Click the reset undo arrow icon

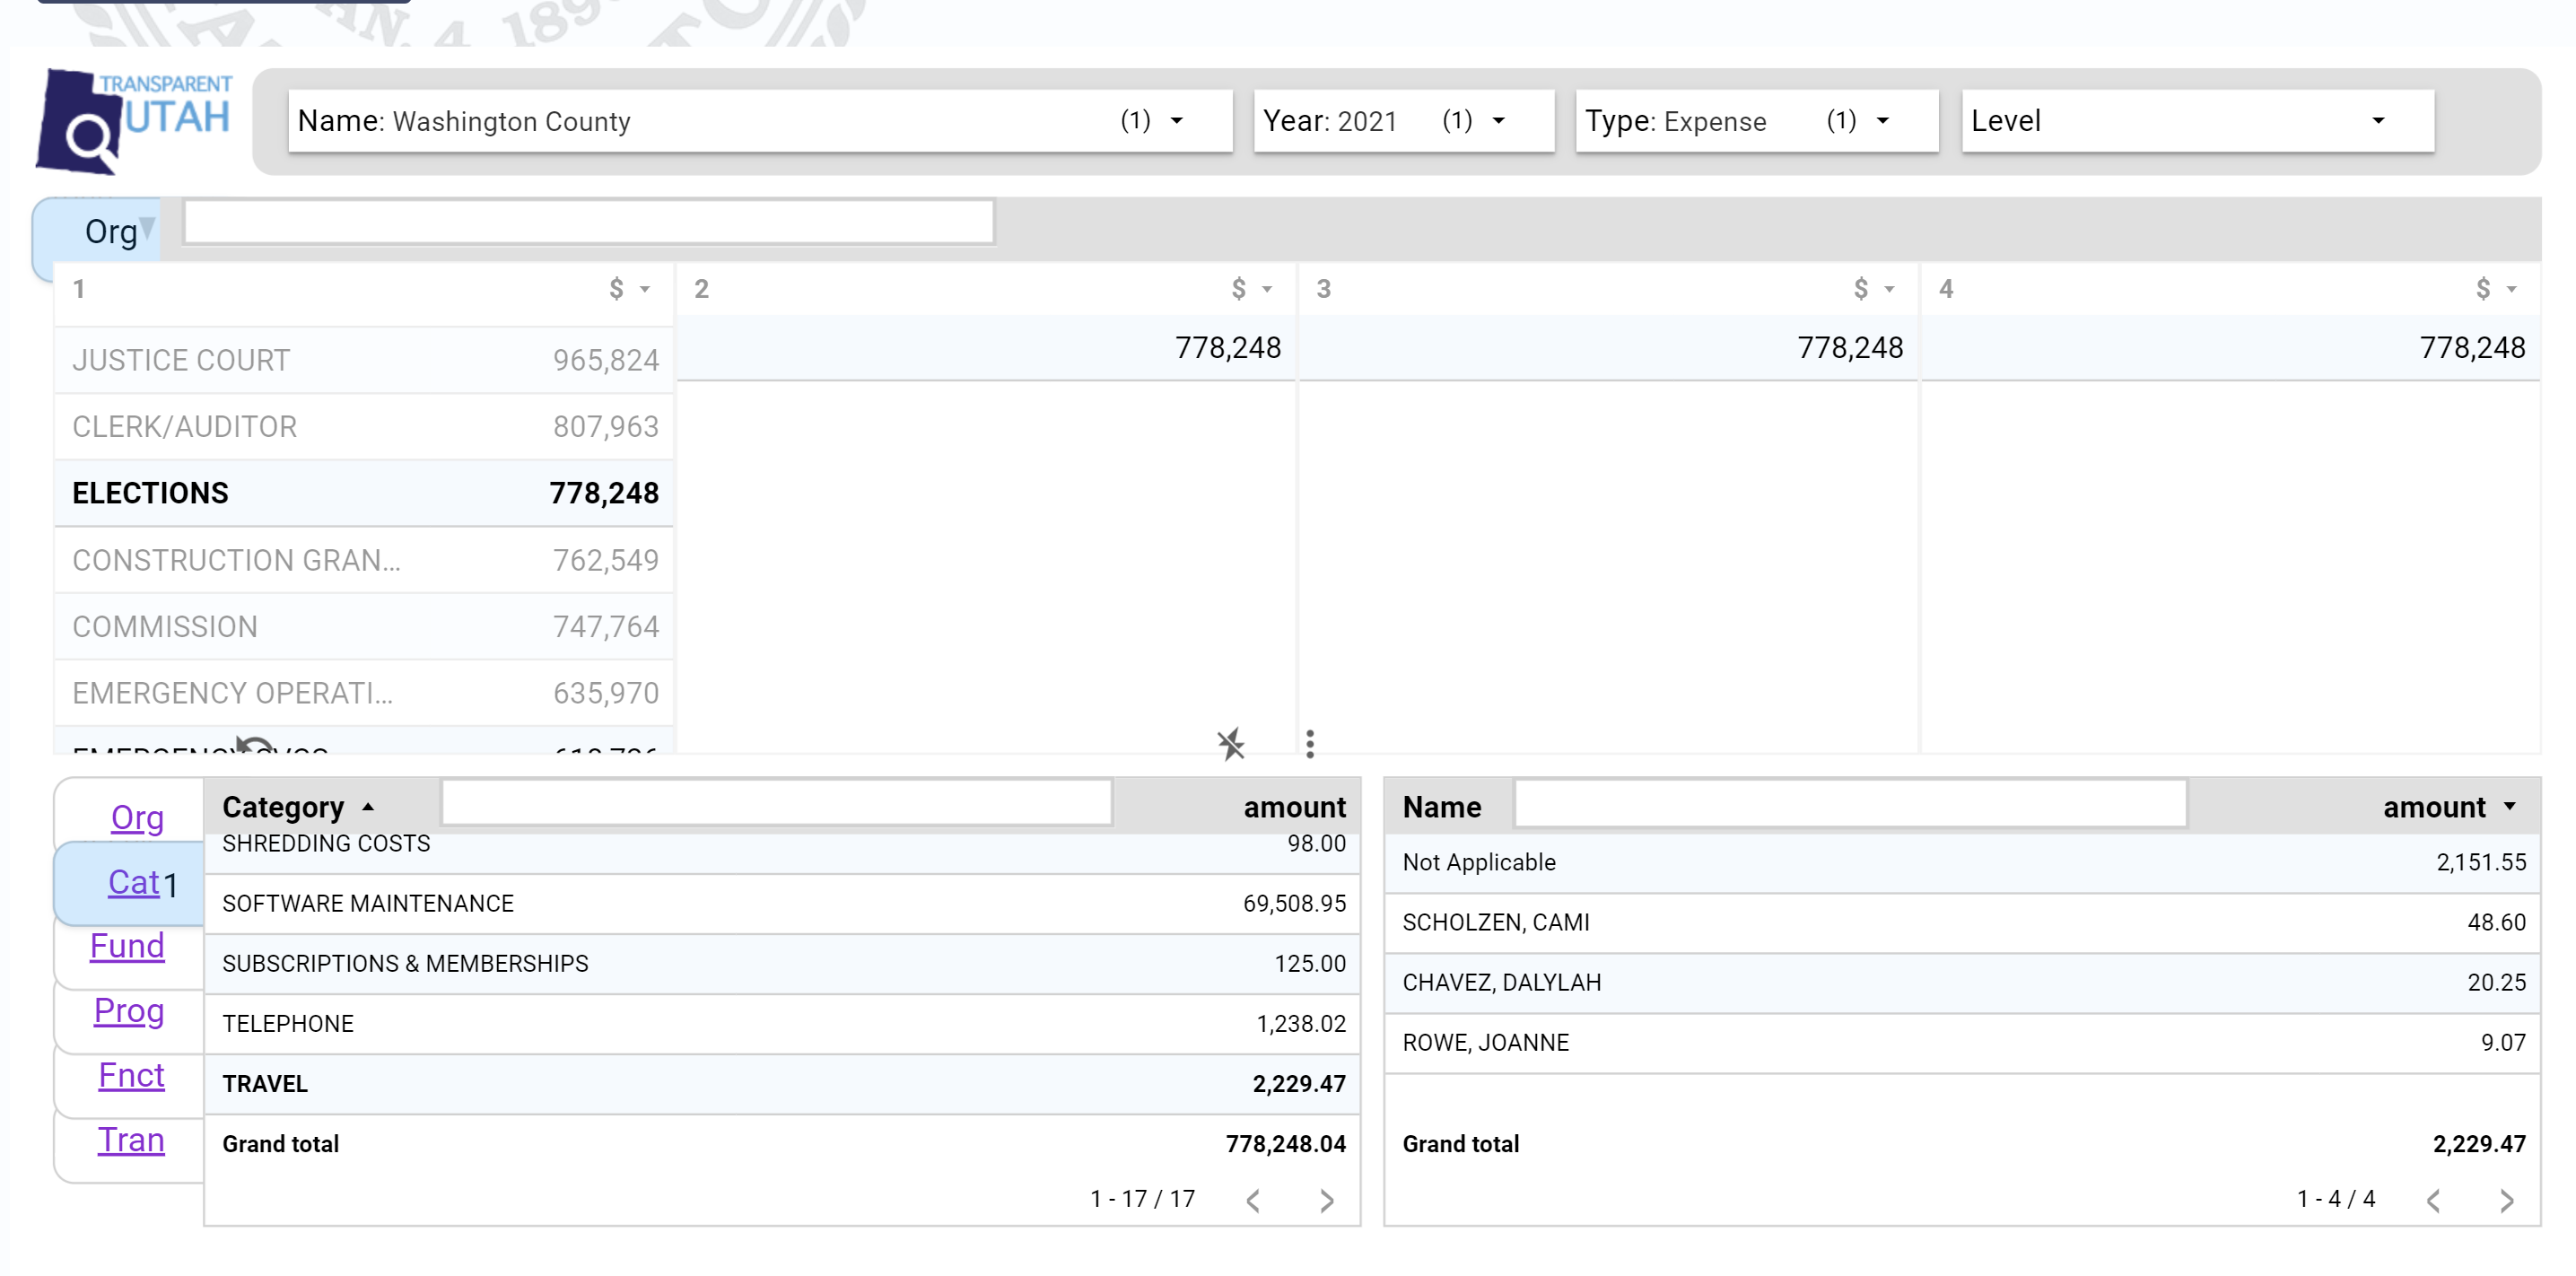[254, 744]
